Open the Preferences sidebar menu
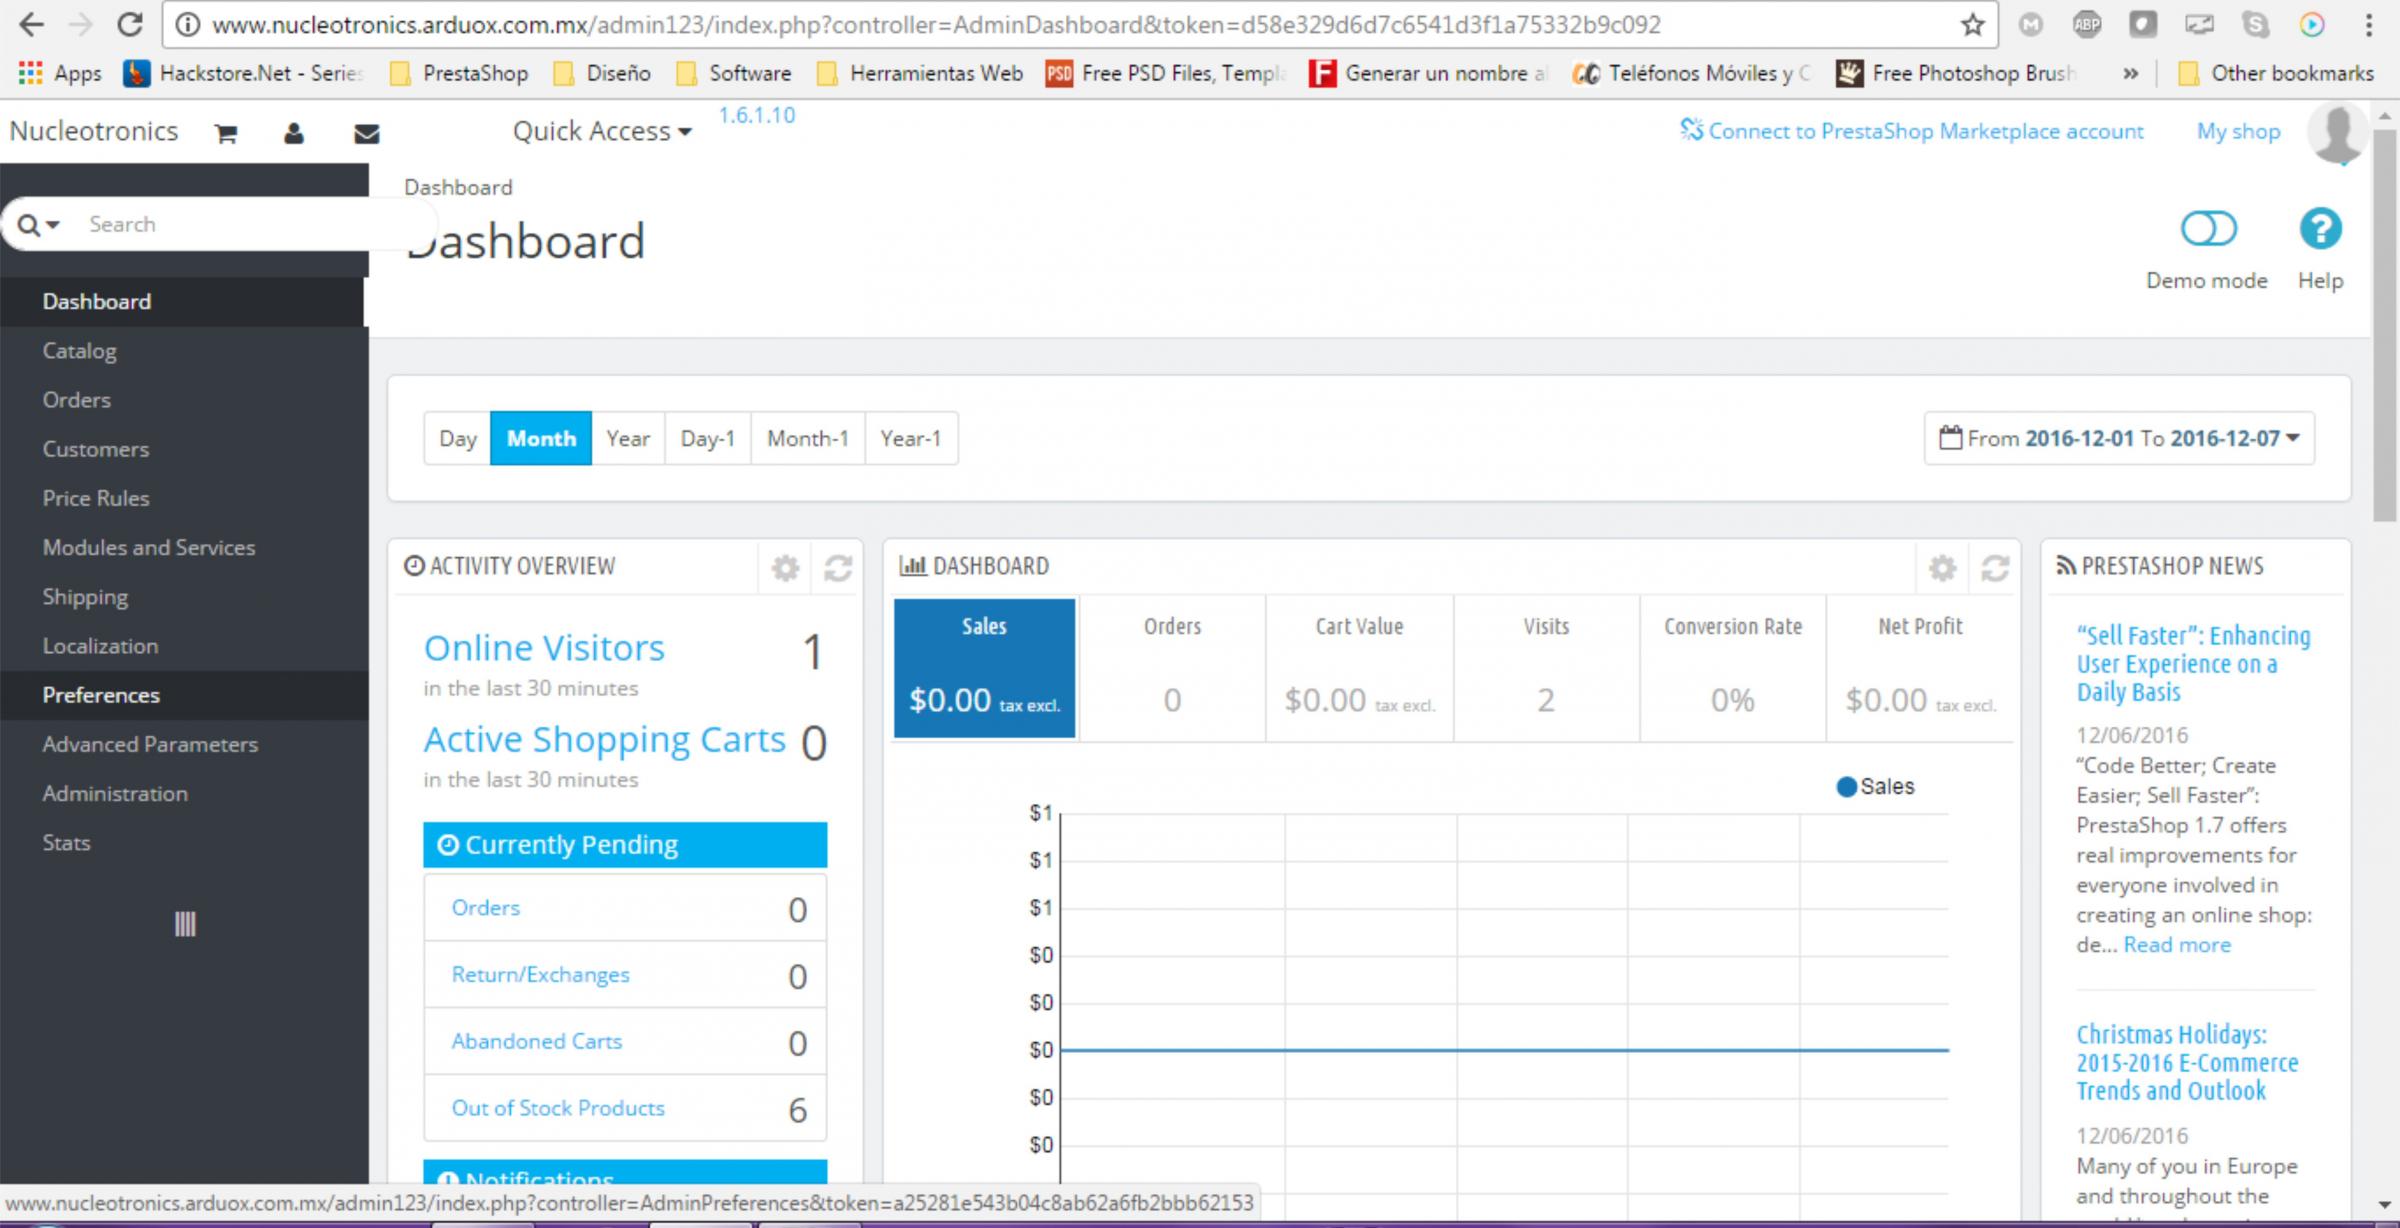Viewport: 2400px width, 1228px height. pos(101,695)
